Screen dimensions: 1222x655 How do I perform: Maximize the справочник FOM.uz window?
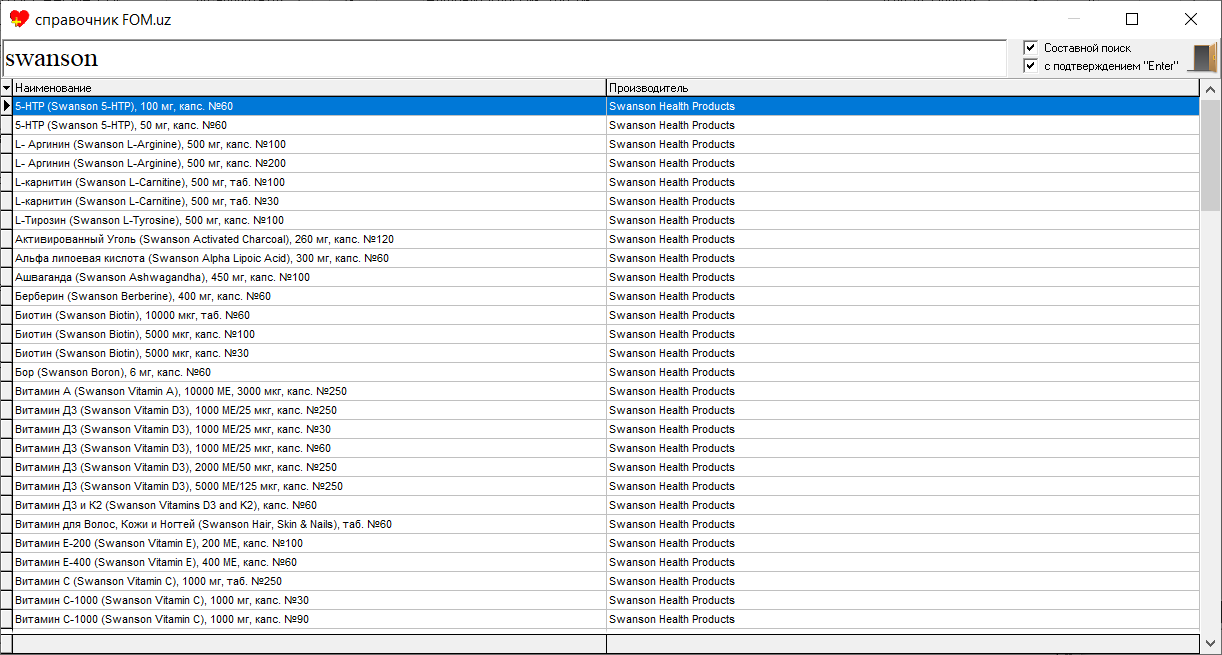pyautogui.click(x=1132, y=19)
